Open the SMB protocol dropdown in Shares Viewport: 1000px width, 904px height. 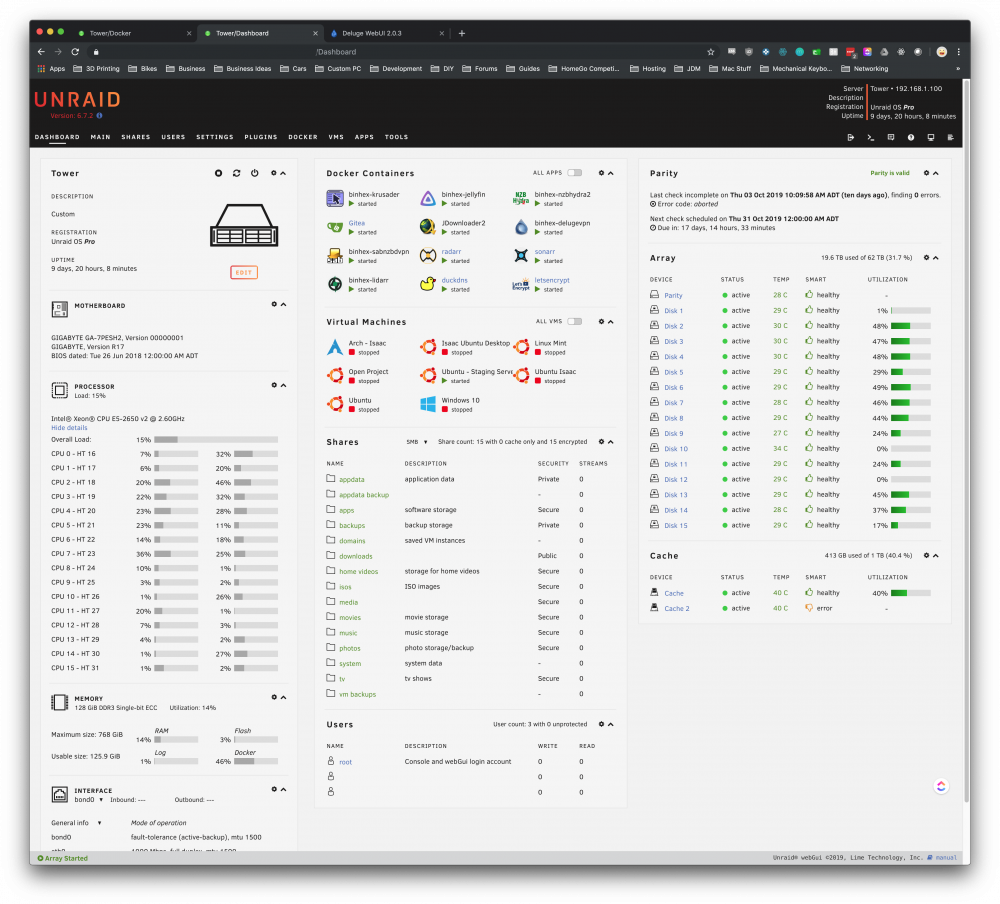click(417, 441)
